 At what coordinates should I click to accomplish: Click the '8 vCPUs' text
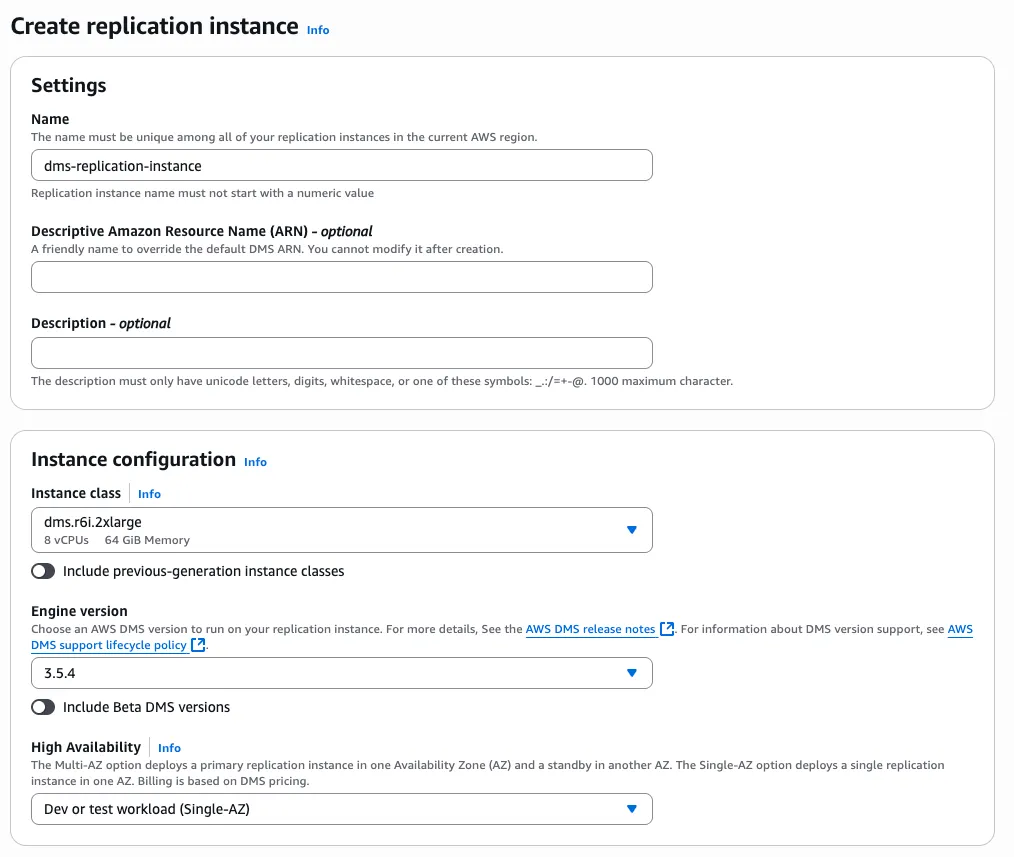coord(66,540)
